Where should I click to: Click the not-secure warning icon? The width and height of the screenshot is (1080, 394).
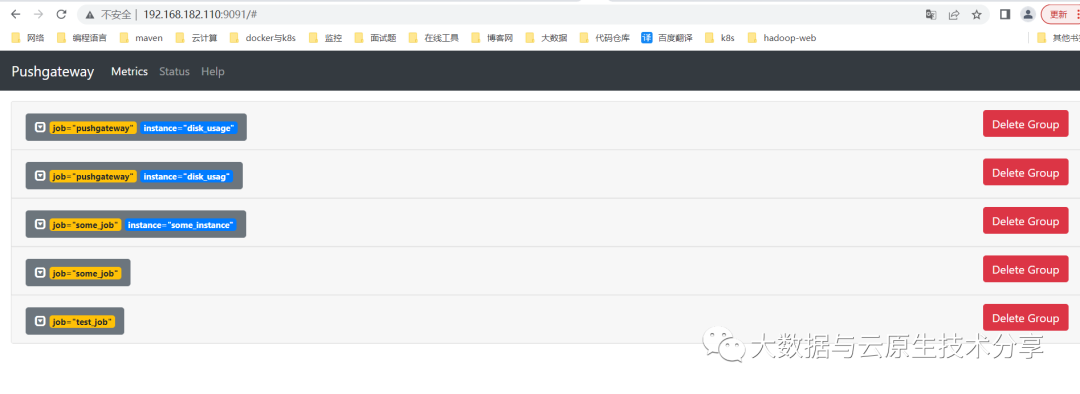click(90, 14)
